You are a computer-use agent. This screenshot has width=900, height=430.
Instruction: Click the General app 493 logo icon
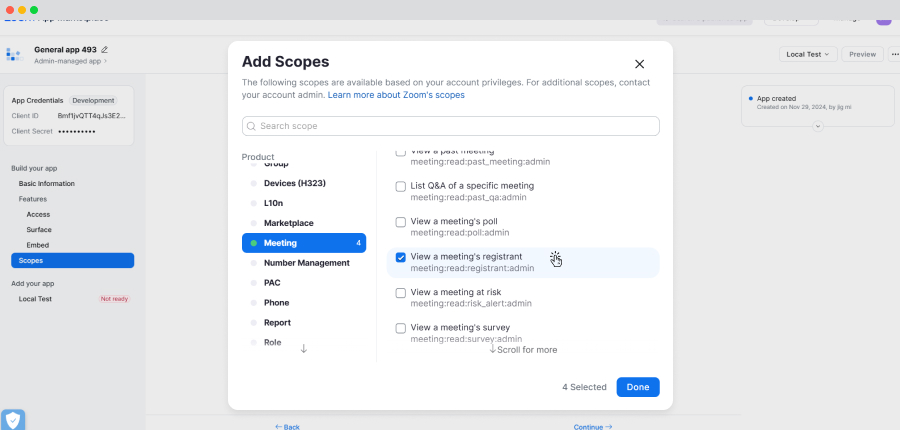(14, 55)
